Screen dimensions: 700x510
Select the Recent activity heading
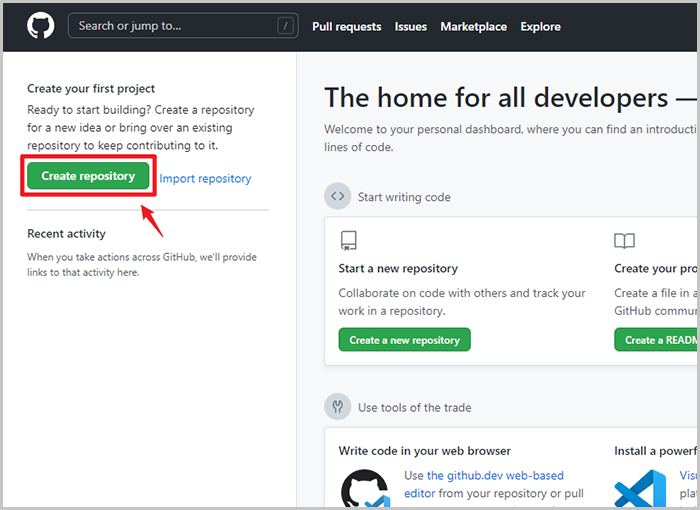coord(67,234)
